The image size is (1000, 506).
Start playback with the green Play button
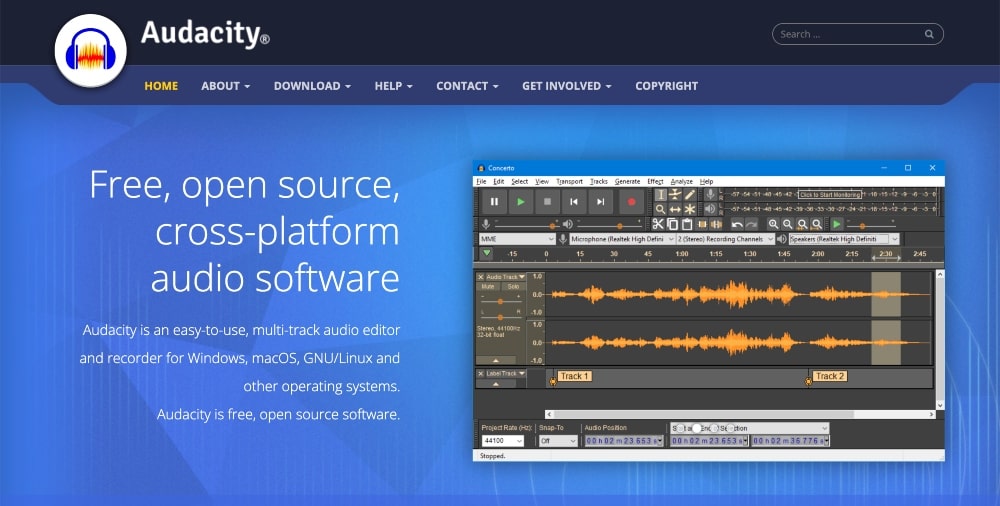click(x=521, y=202)
